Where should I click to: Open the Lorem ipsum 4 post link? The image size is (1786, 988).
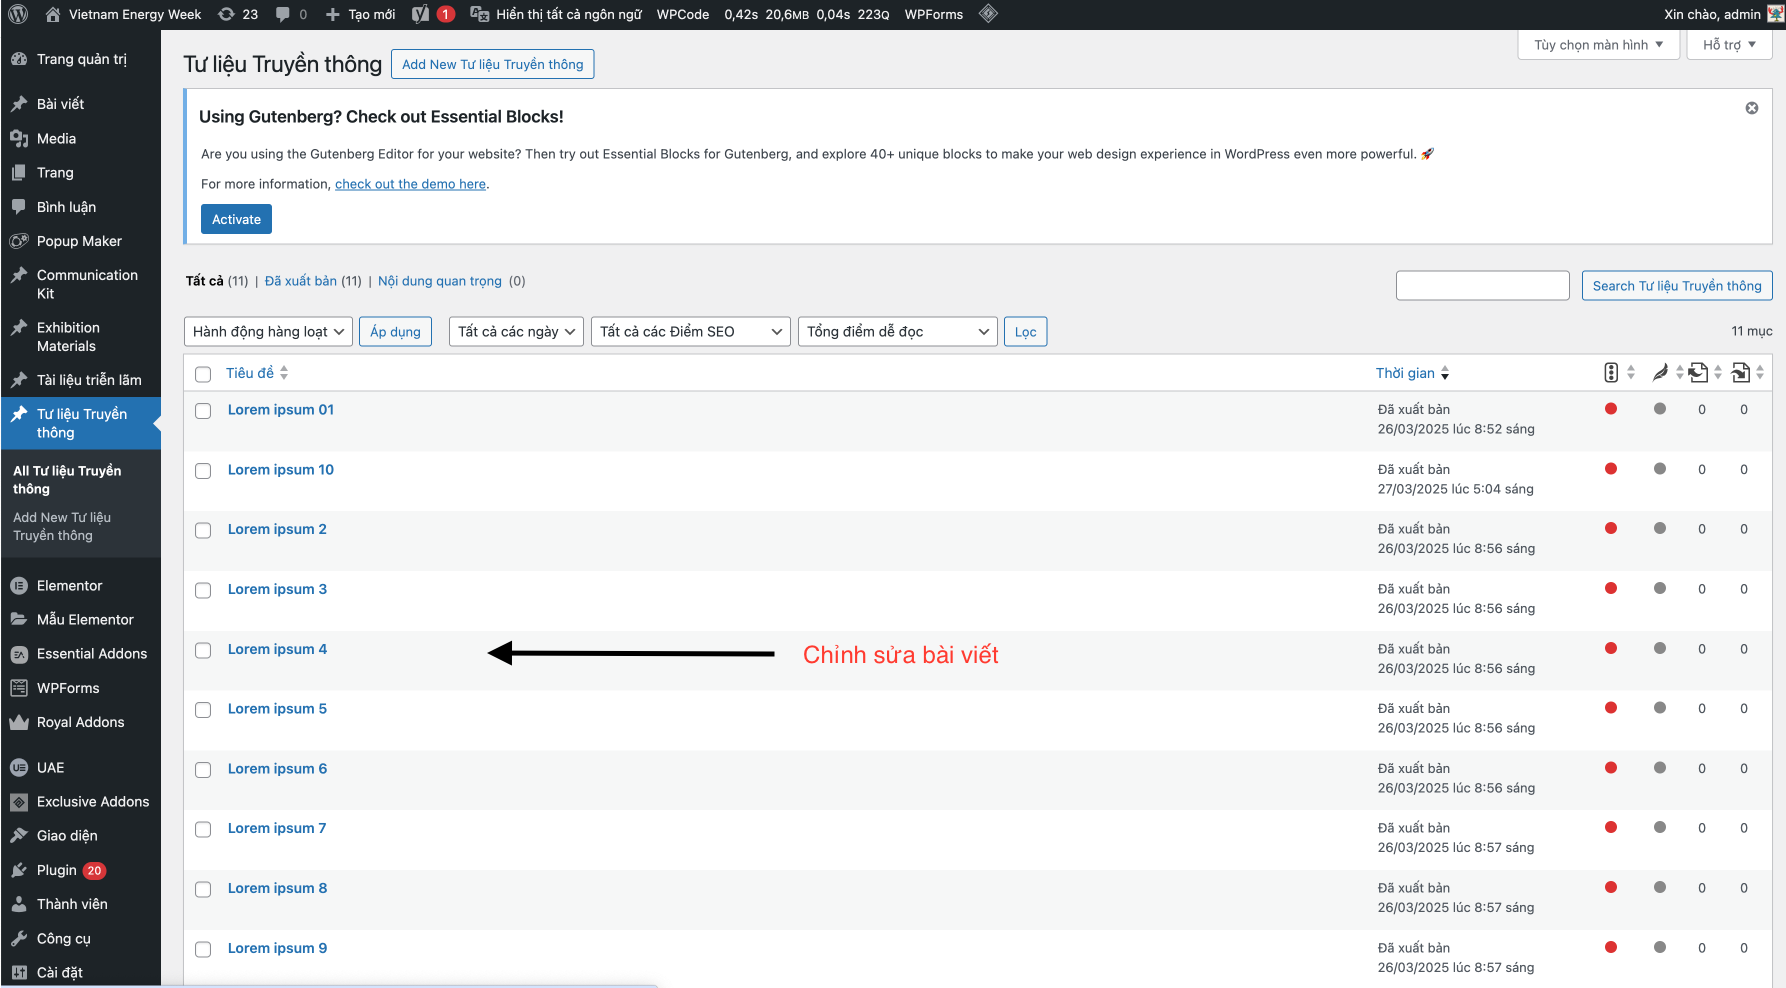click(x=277, y=649)
